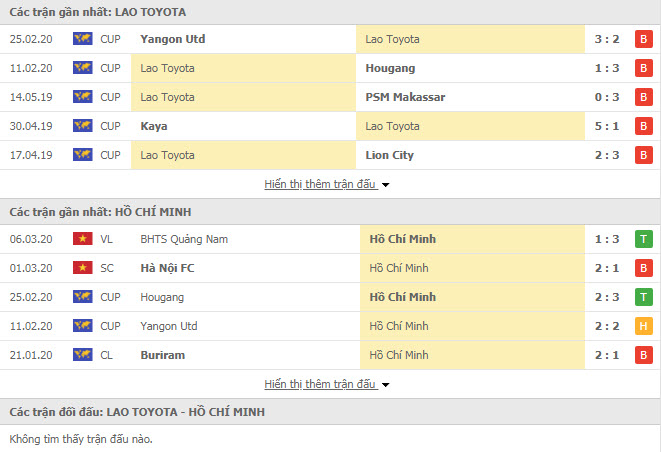Viewport: 661px width, 452px height.
Task: Click the green T badge for BHTS Quảng Nam match
Action: 643,239
